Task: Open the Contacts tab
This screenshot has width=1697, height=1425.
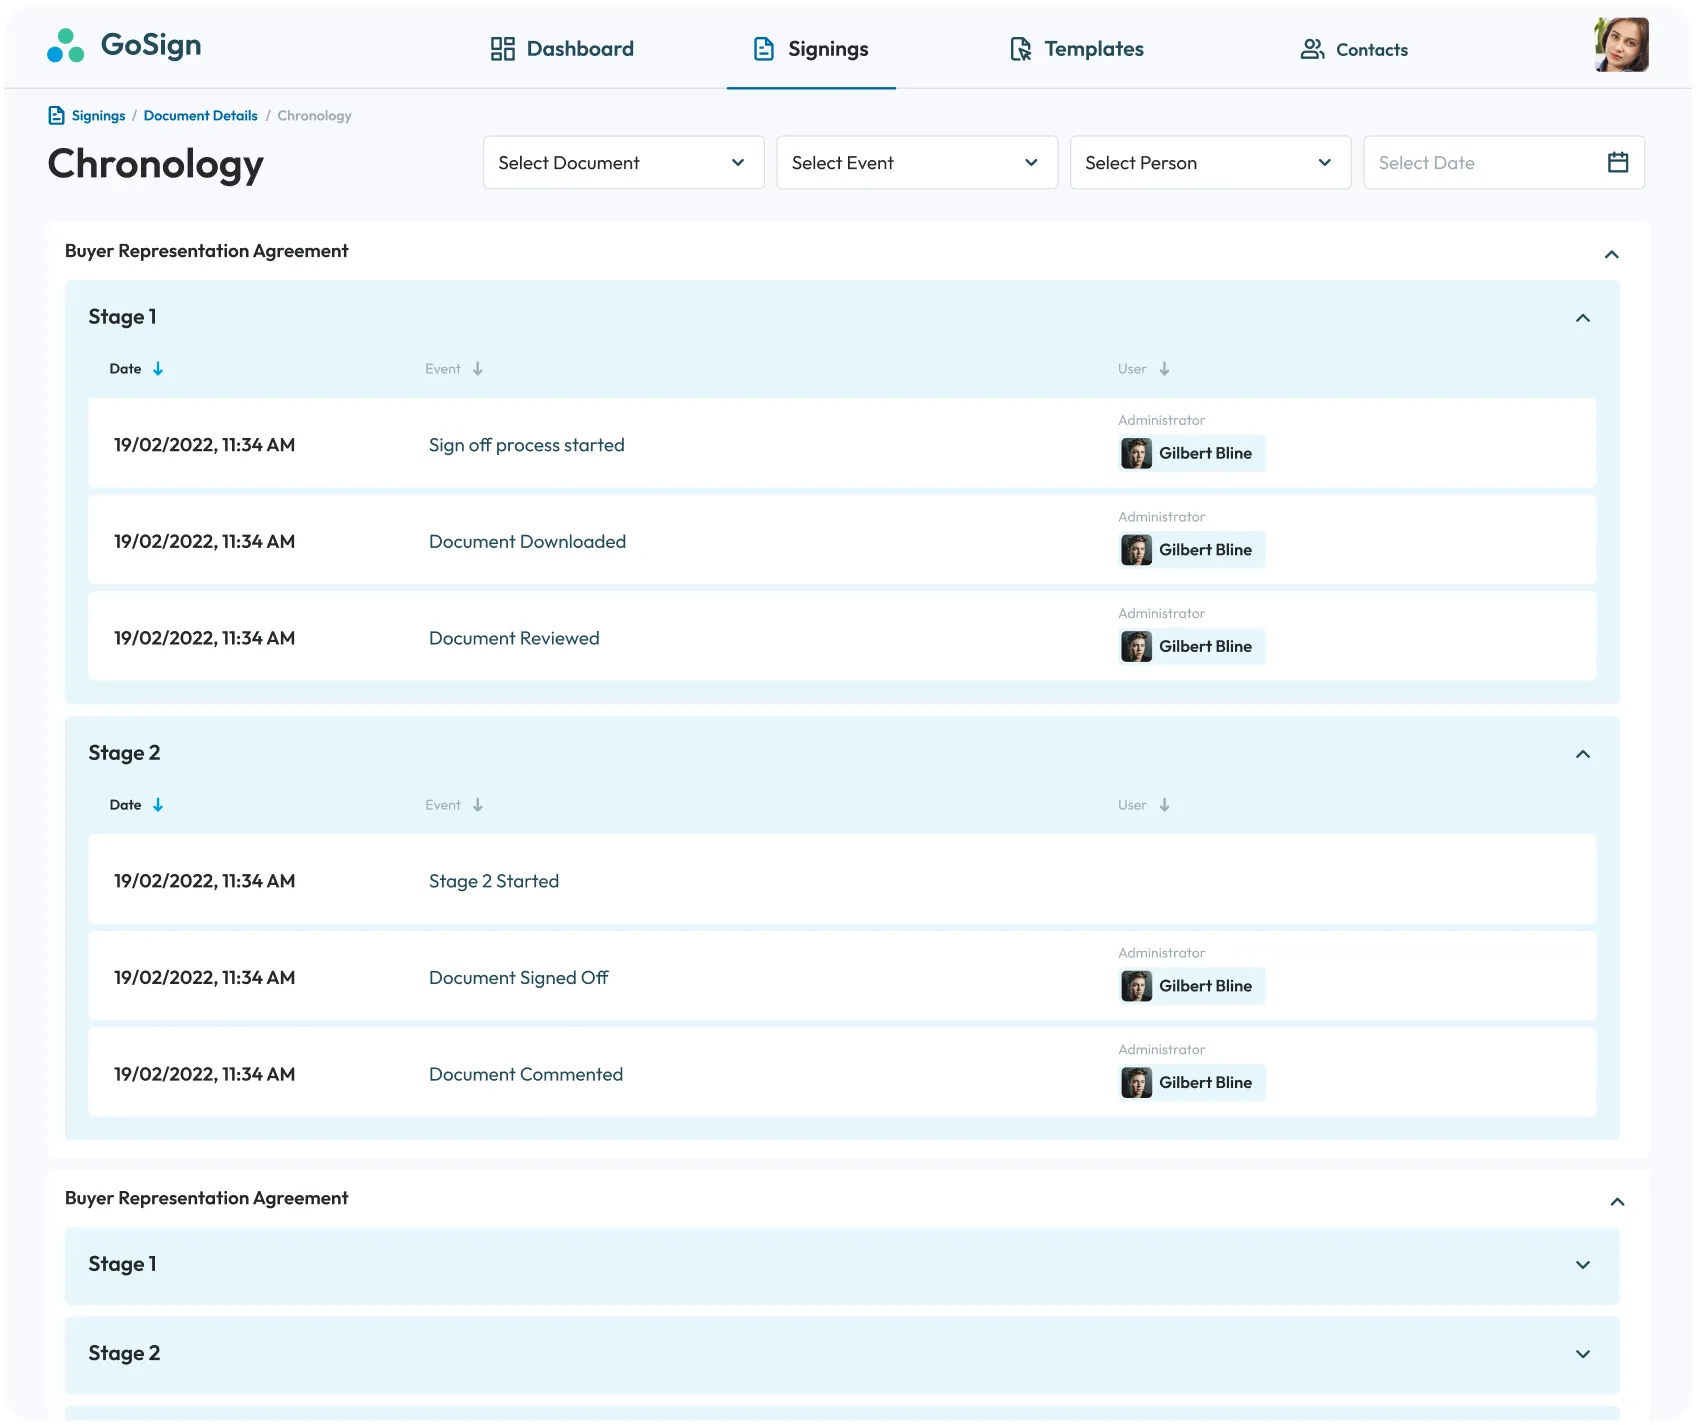Action: click(x=1354, y=49)
